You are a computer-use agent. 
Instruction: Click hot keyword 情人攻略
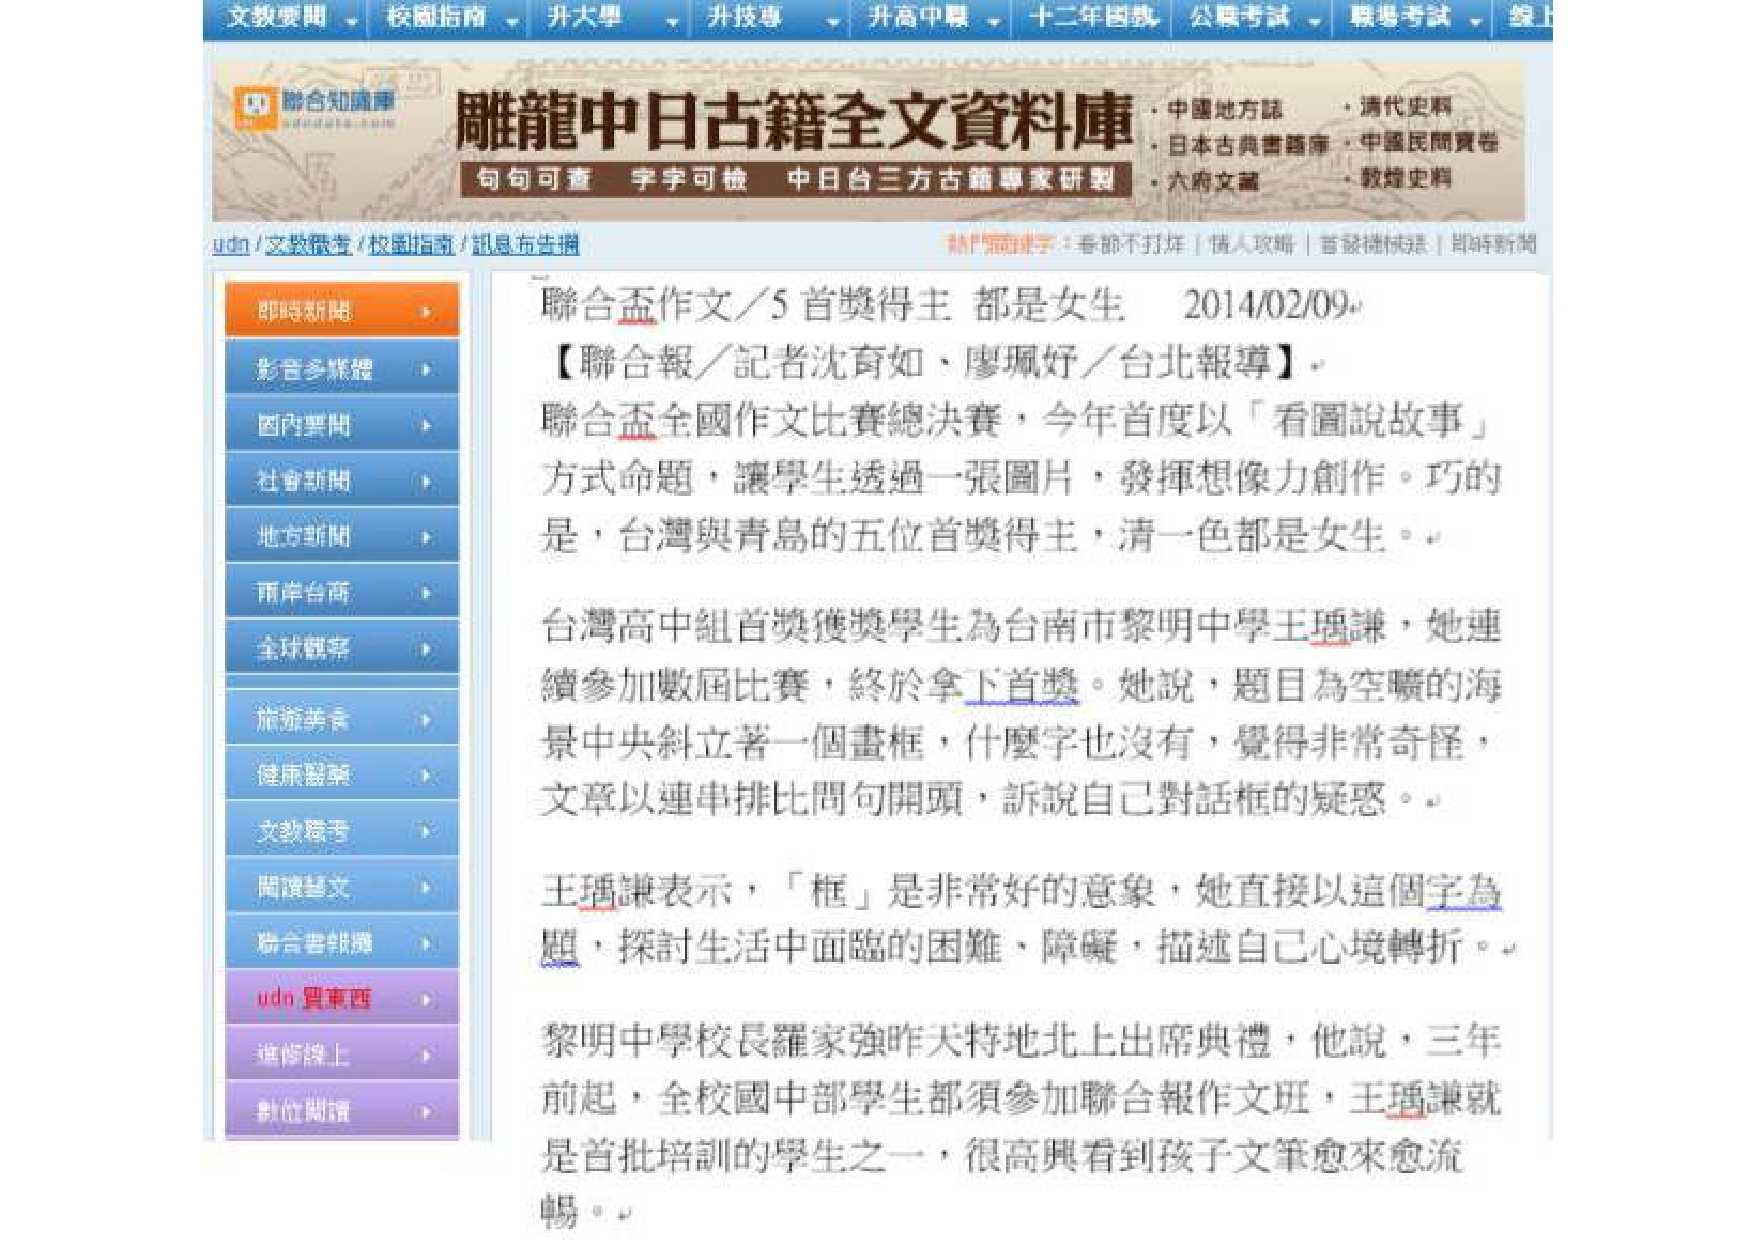click(1251, 244)
